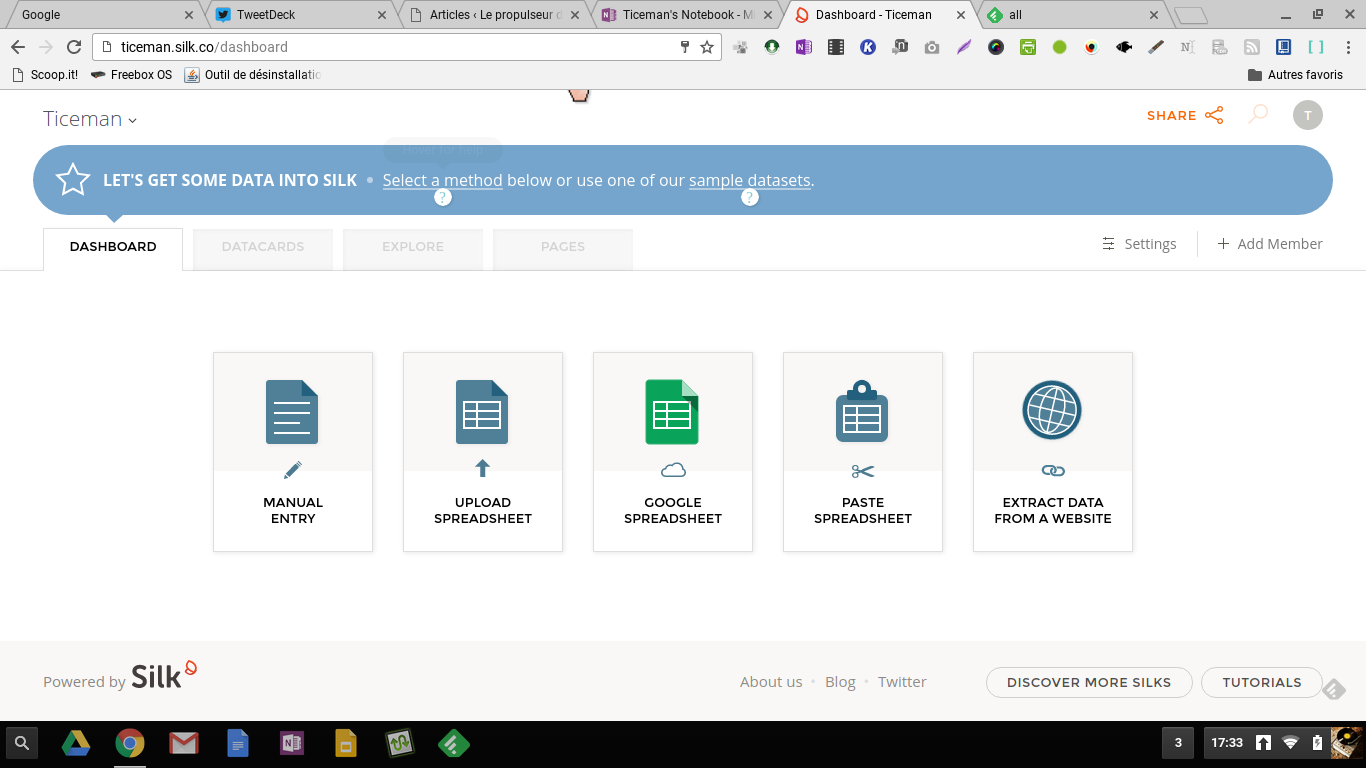1366x768 pixels.
Task: Go back with the browser back arrow
Action: (18, 47)
